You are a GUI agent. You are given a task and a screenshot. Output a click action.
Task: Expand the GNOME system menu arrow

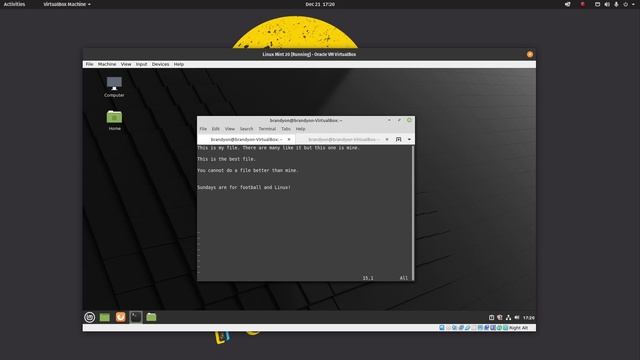pyautogui.click(x=633, y=4)
